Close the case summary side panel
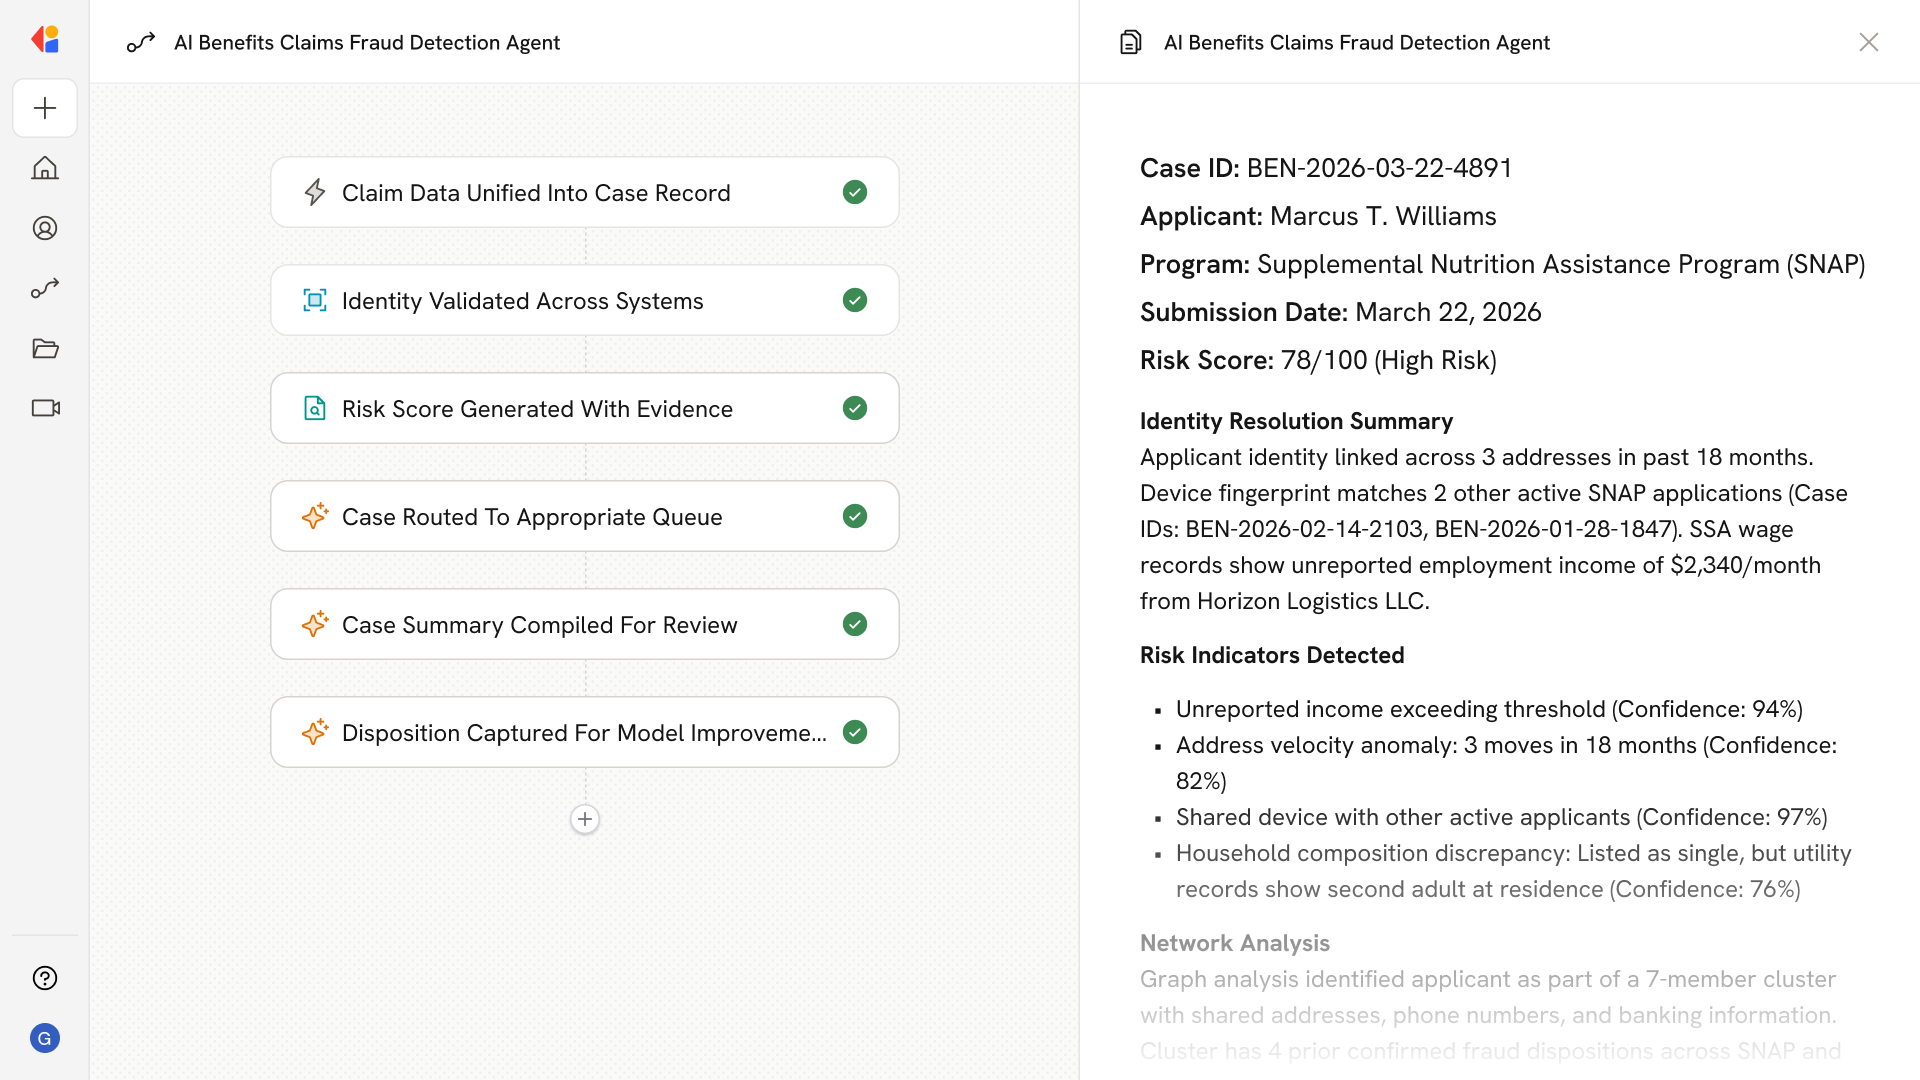The image size is (1920, 1080). (x=1868, y=42)
